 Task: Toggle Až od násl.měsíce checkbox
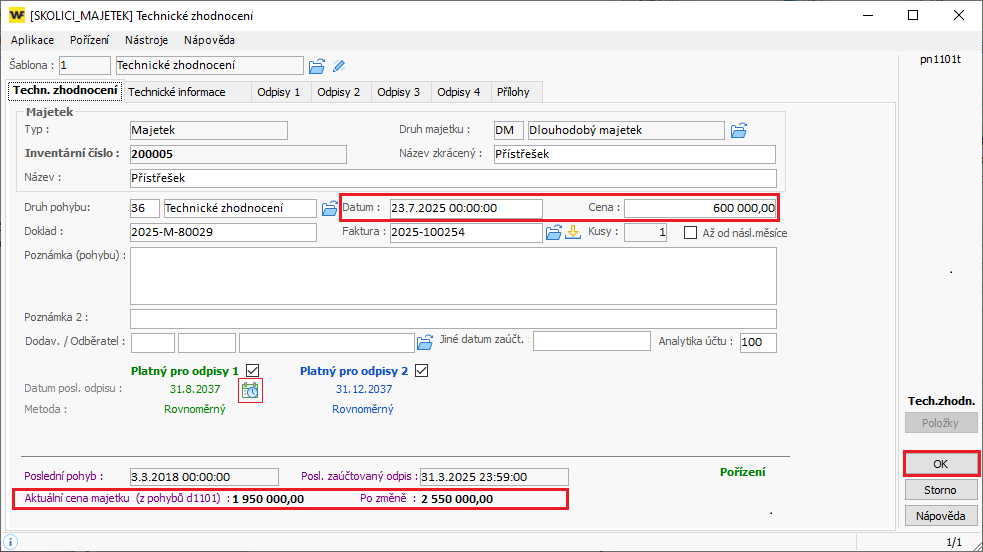(x=690, y=232)
